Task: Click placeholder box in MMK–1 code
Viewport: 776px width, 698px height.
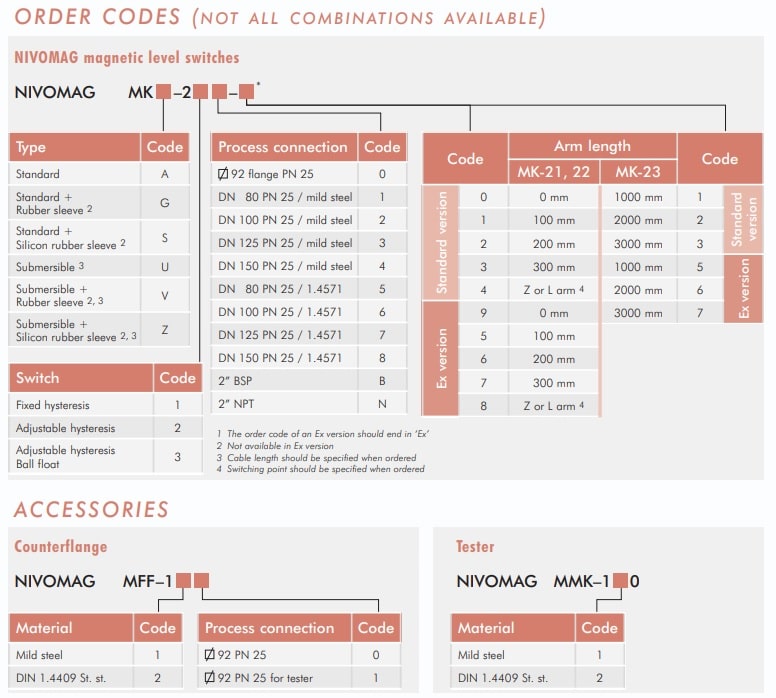Action: [x=621, y=581]
